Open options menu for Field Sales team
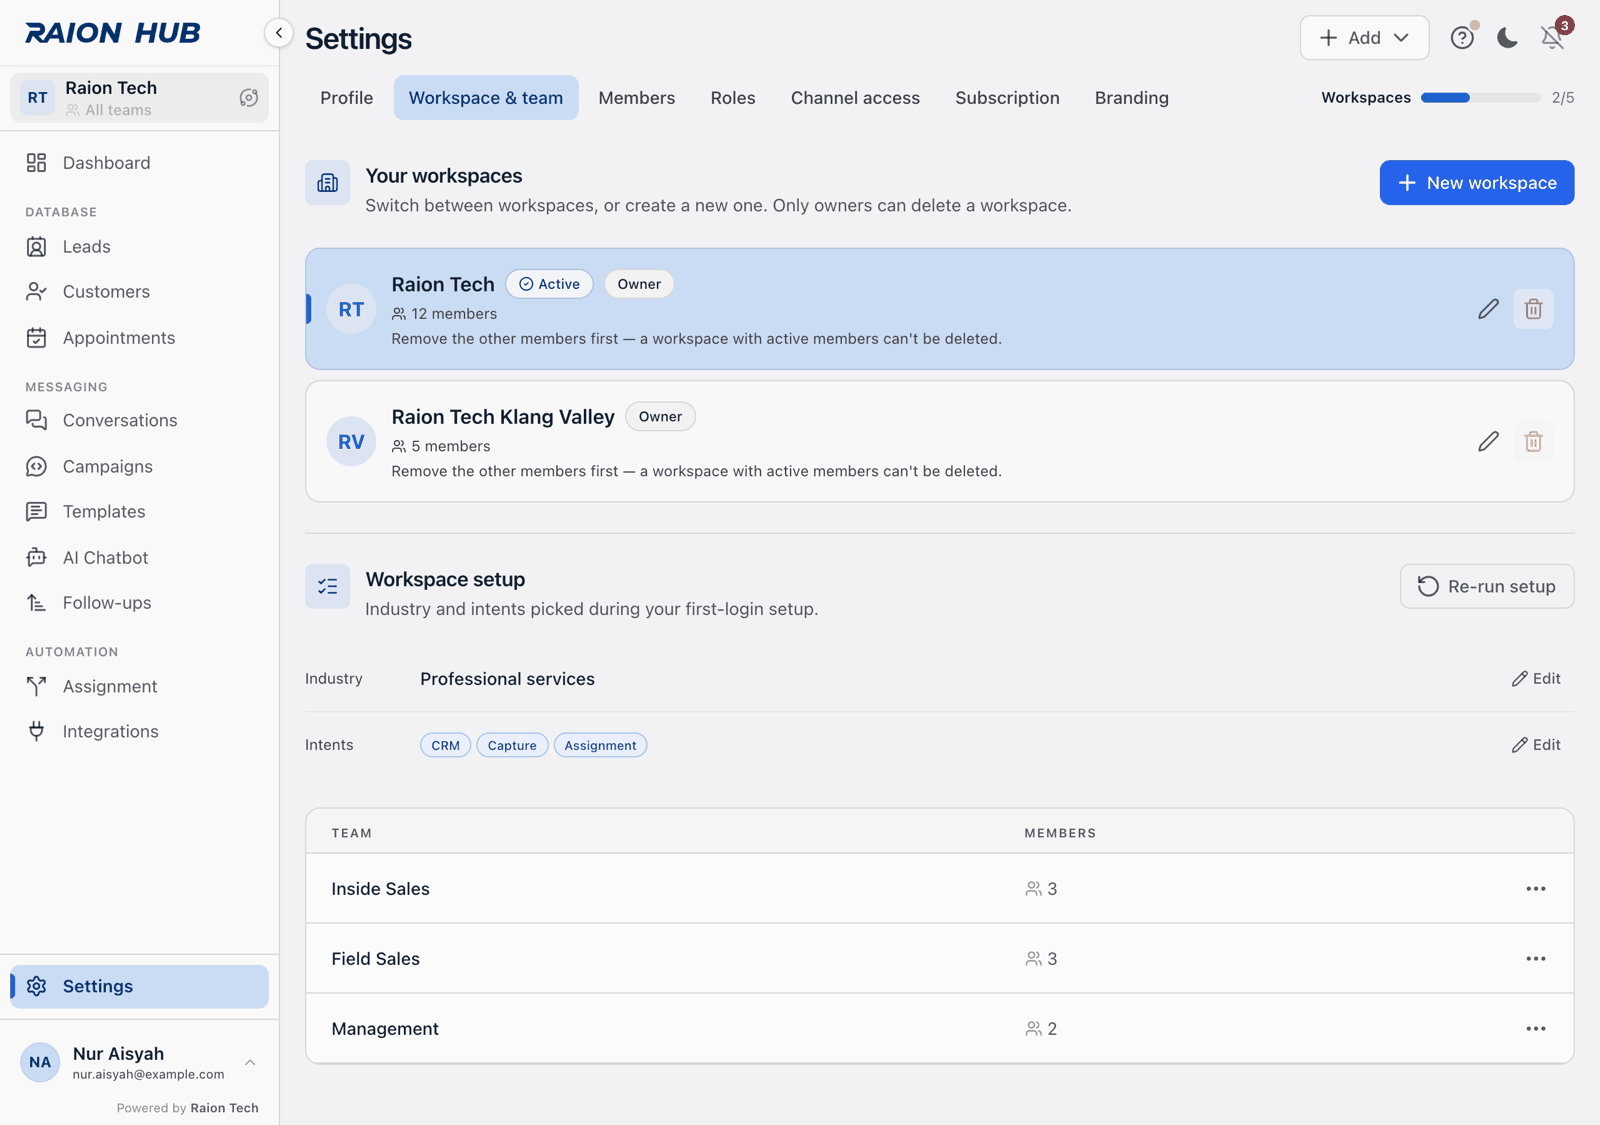Image resolution: width=1600 pixels, height=1125 pixels. click(1536, 959)
